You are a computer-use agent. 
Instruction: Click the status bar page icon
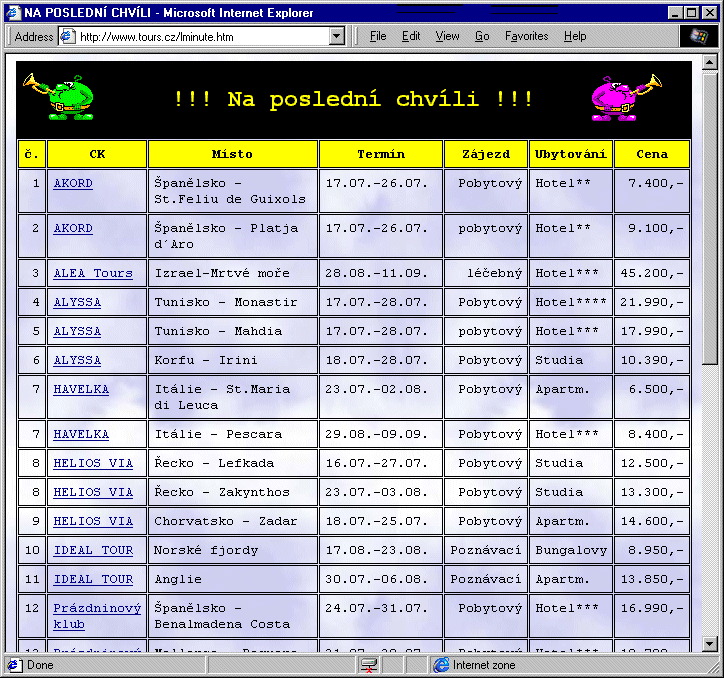pos(14,665)
